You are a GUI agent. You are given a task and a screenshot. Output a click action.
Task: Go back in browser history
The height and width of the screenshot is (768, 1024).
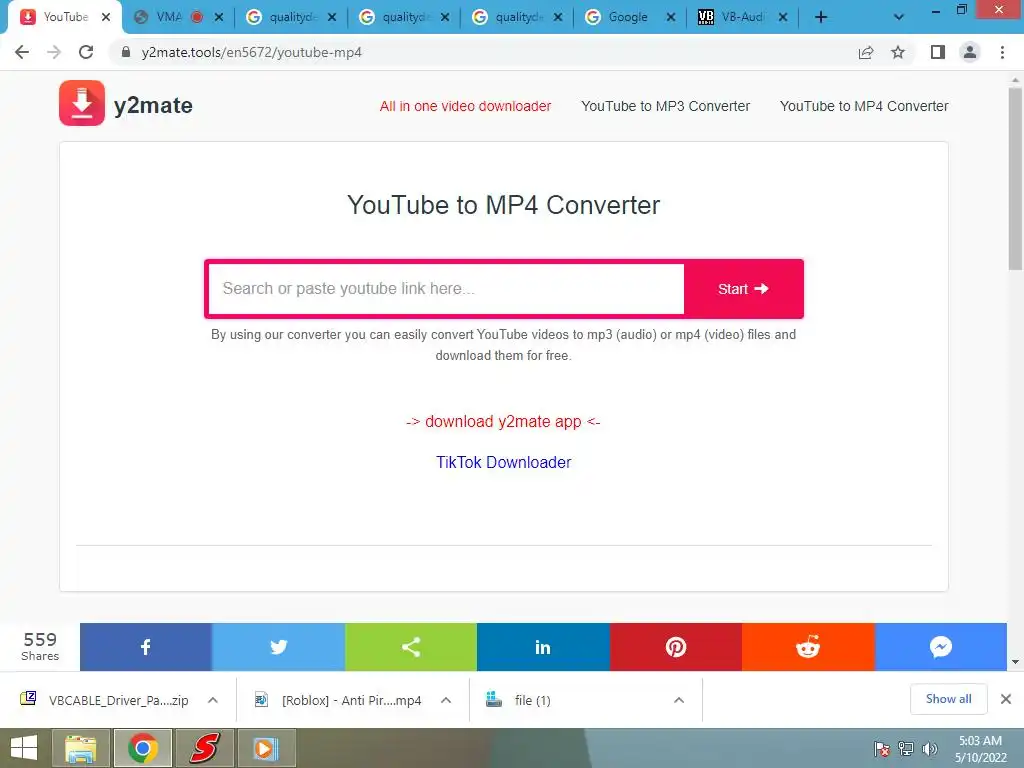pos(22,52)
